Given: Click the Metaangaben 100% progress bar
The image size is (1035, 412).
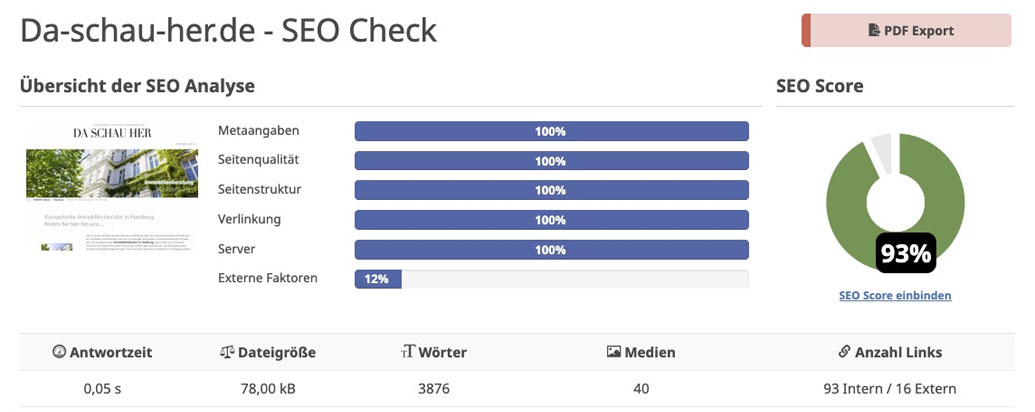Looking at the screenshot, I should click(551, 131).
